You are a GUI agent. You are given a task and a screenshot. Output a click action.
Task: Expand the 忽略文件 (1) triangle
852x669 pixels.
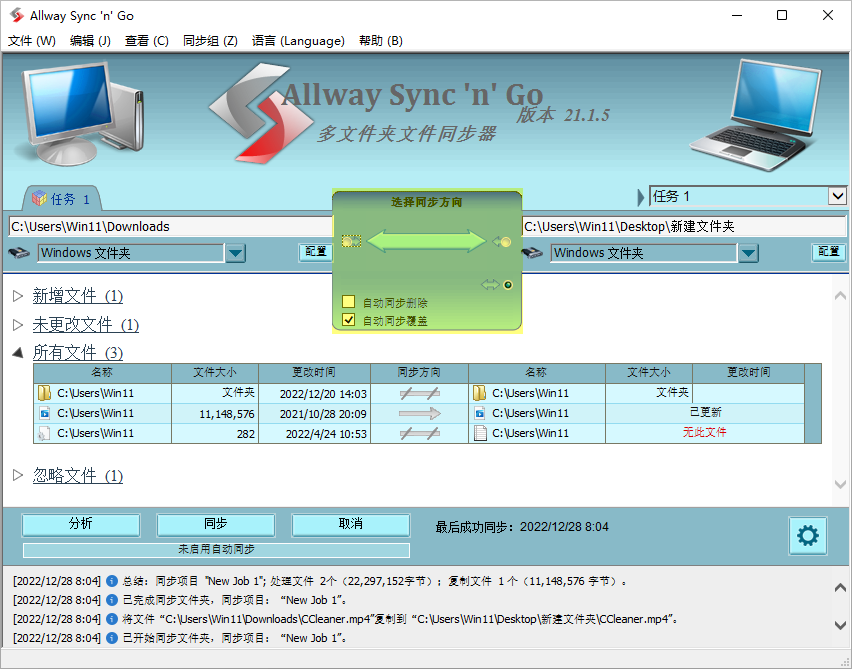[x=18, y=476]
